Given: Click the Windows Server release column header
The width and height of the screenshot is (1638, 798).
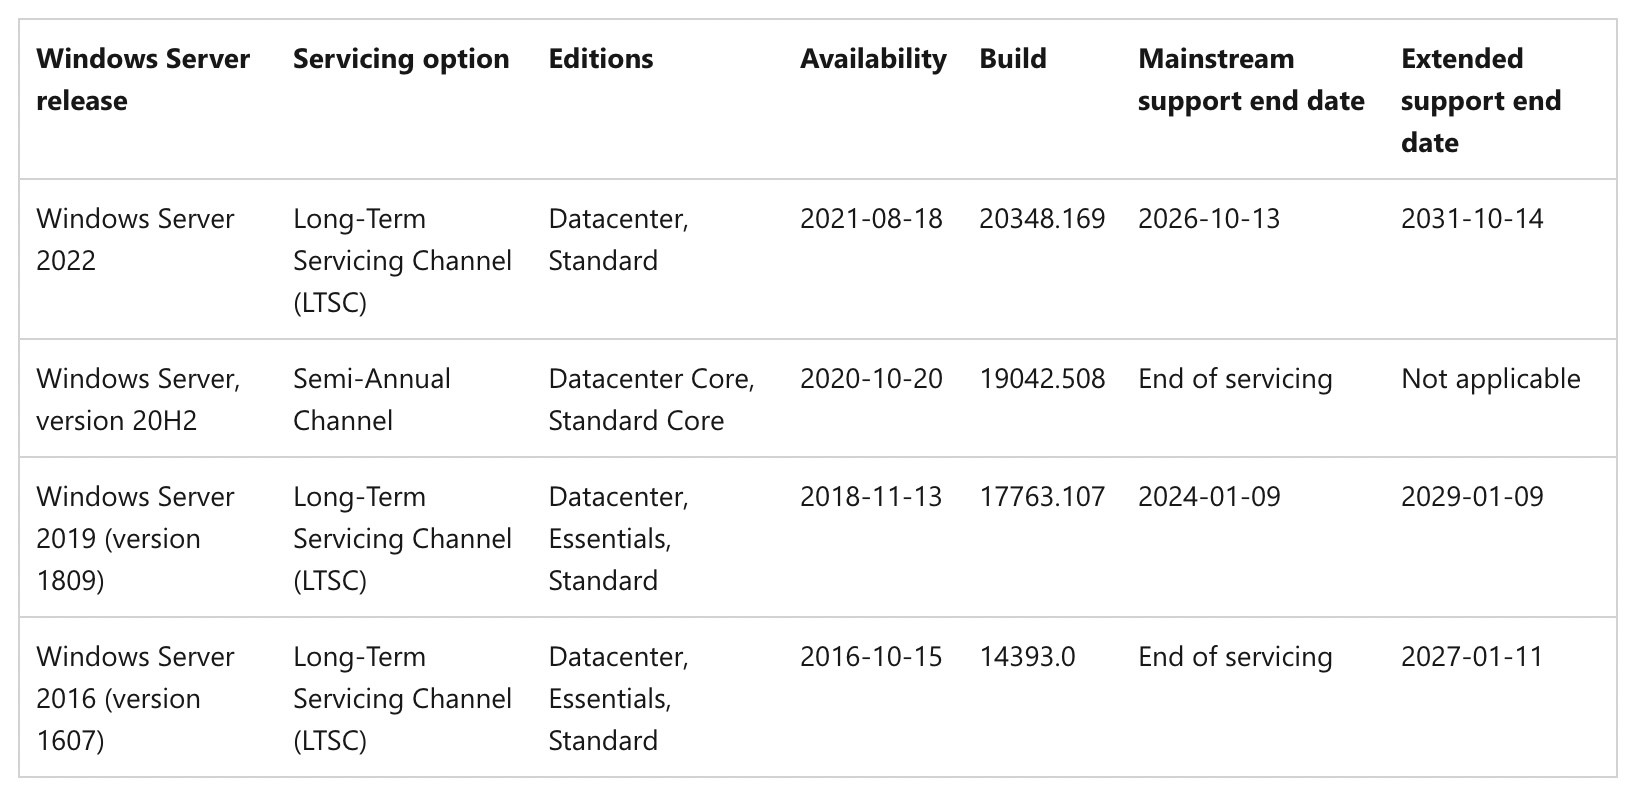Looking at the screenshot, I should pyautogui.click(x=143, y=80).
